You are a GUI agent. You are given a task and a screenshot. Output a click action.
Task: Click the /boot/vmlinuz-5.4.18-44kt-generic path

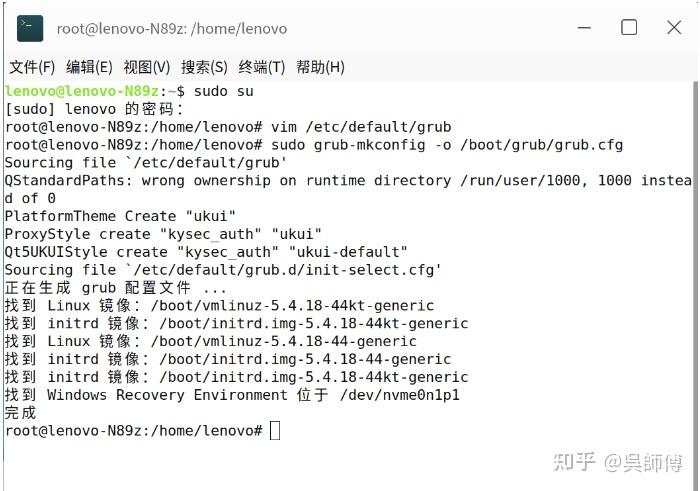pos(292,305)
